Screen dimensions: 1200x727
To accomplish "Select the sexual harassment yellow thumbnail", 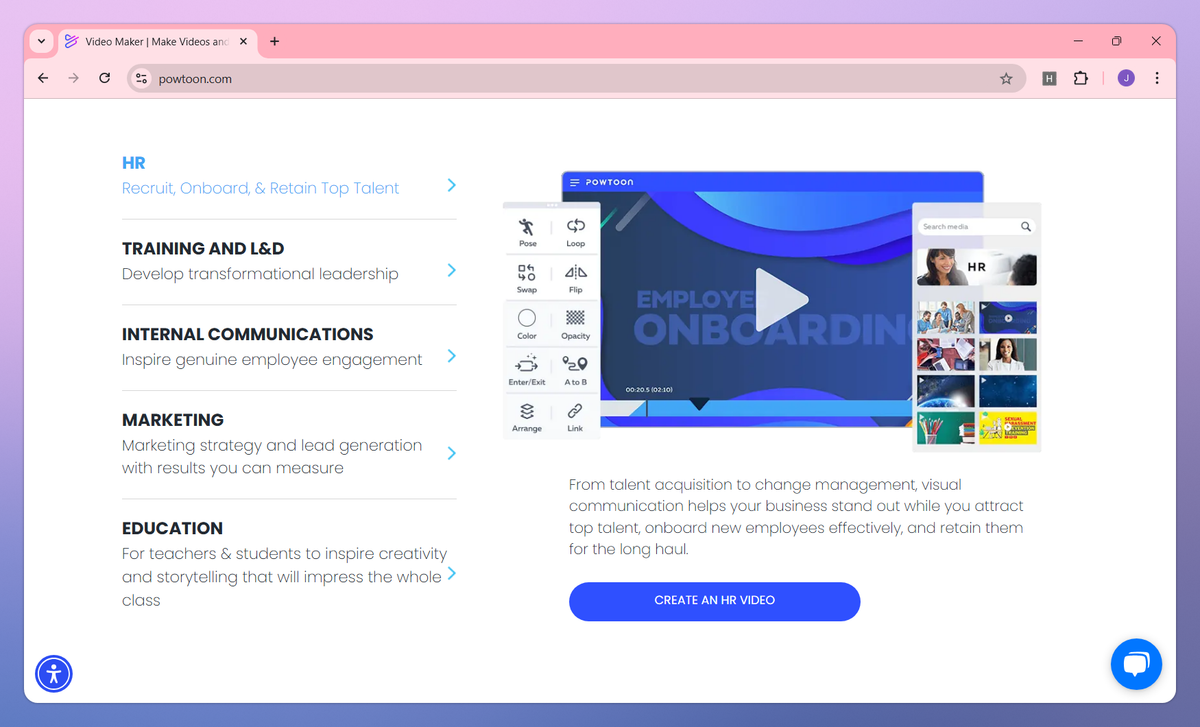I will coord(1008,428).
